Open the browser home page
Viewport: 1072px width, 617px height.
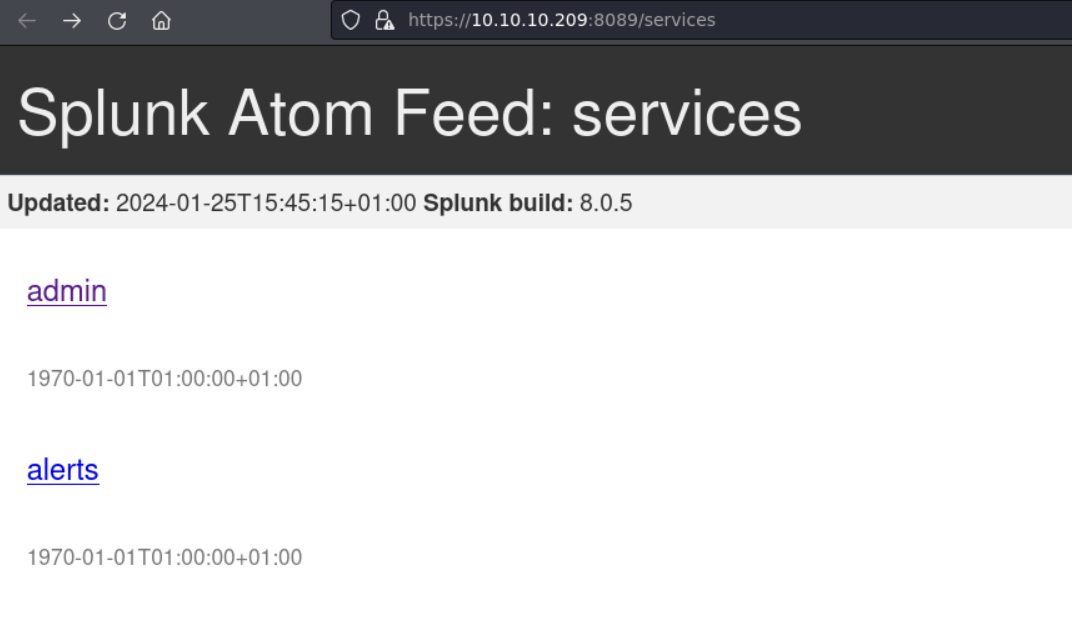tap(161, 21)
